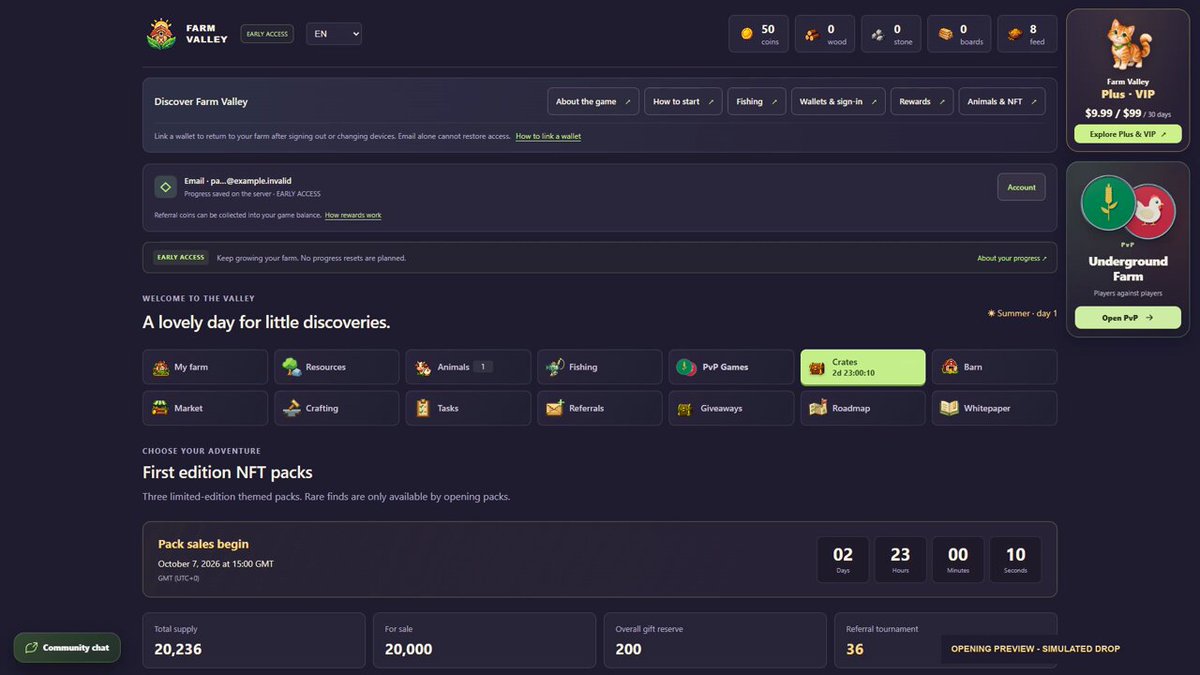The height and width of the screenshot is (675, 1200).
Task: Open the Animals menu tile
Action: 468,367
